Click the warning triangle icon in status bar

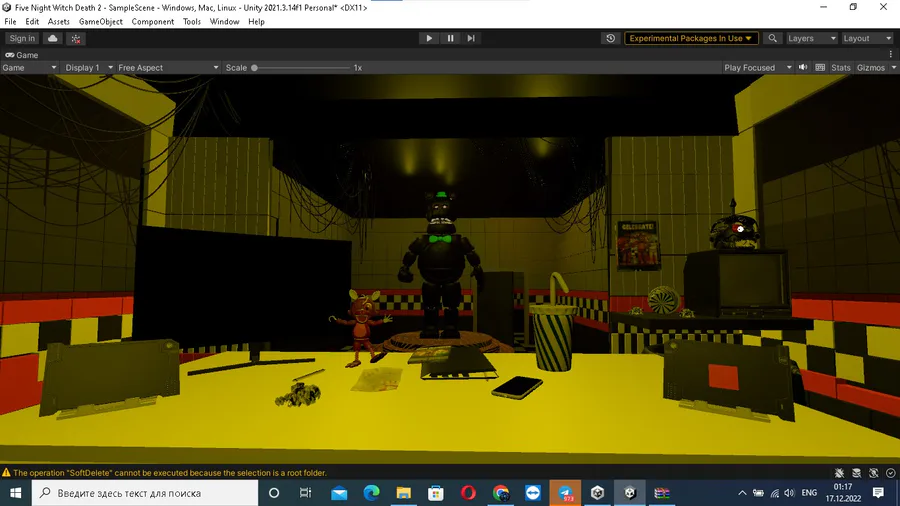click(6, 473)
